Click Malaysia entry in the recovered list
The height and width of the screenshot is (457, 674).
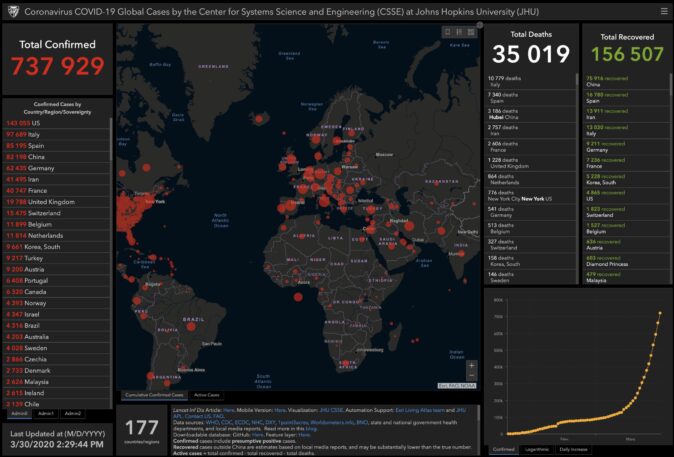[626, 277]
